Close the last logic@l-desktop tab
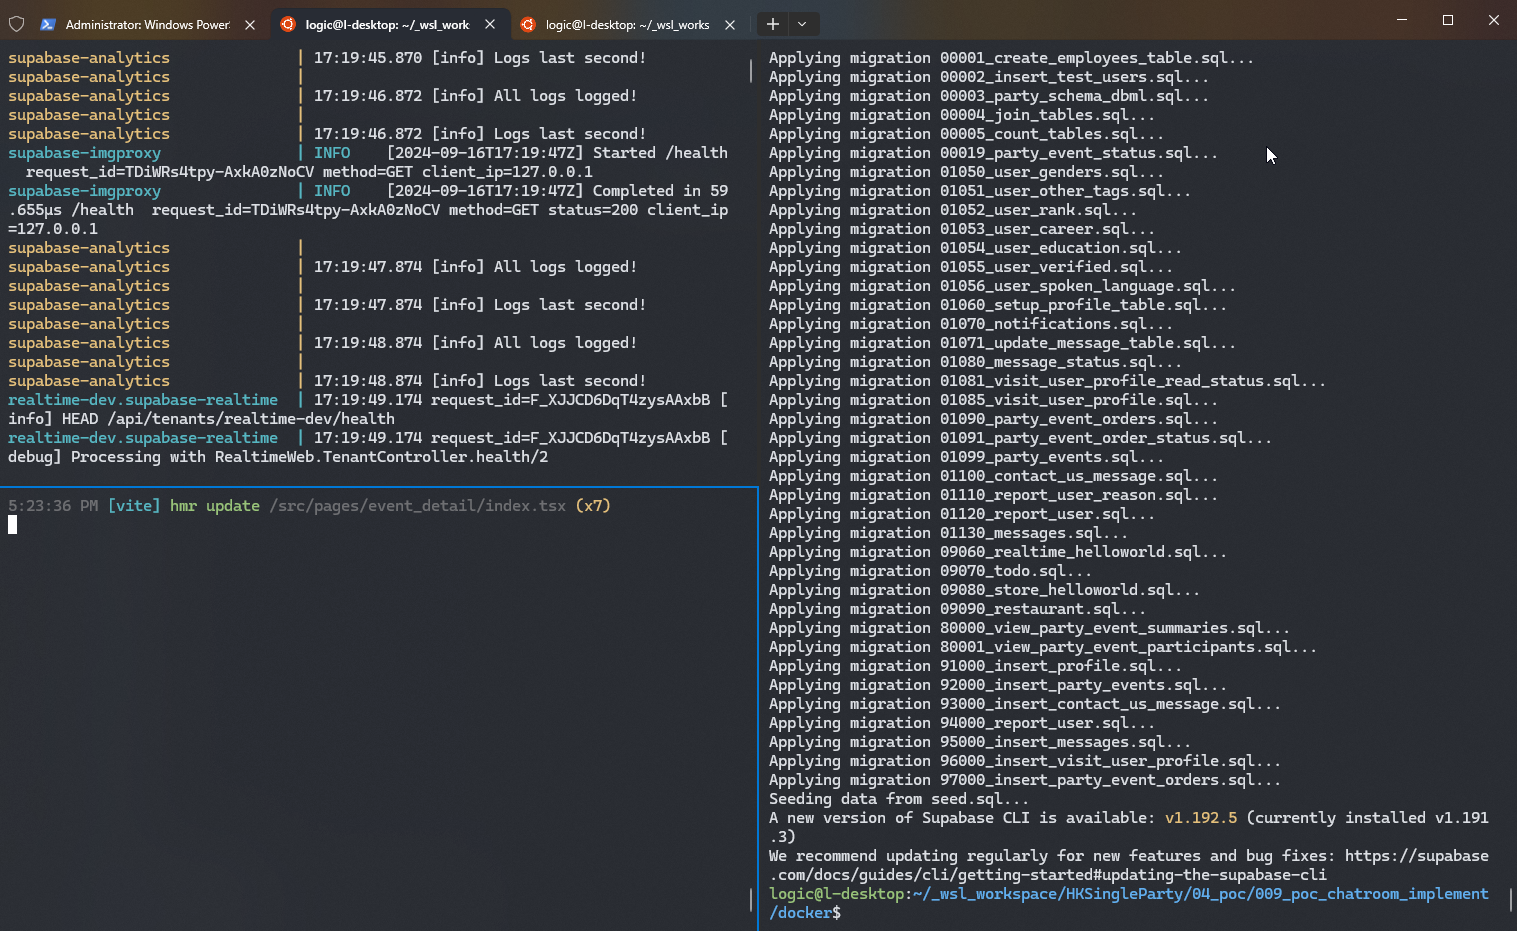 click(x=730, y=25)
